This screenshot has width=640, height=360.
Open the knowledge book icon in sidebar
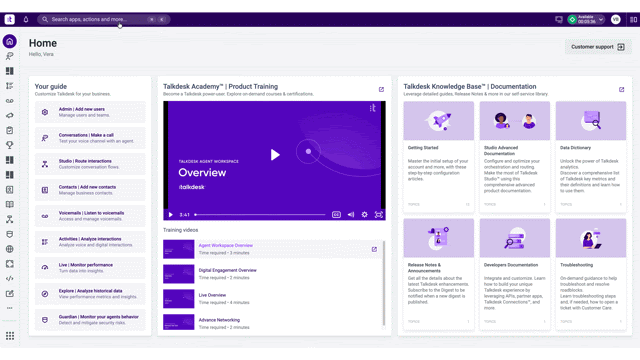point(10,204)
